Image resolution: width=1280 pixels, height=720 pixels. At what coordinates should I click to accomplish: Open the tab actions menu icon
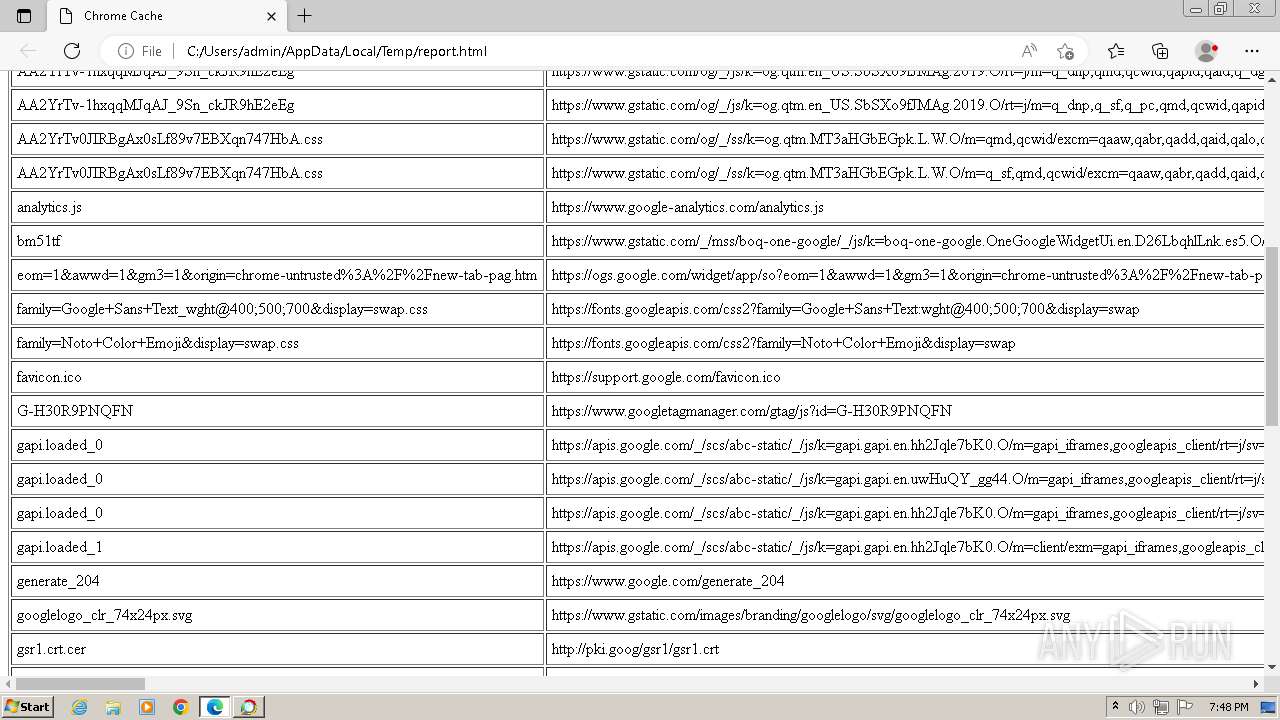tap(24, 16)
